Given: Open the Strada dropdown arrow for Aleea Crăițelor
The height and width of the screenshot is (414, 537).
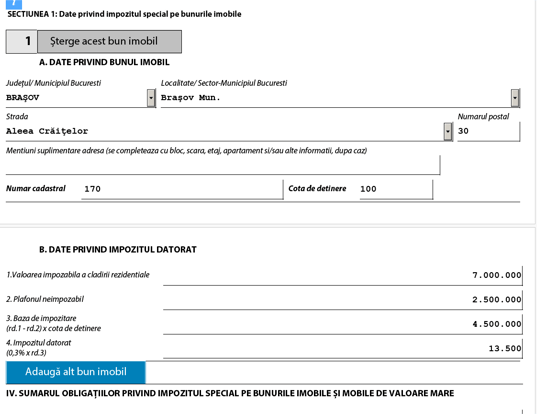Looking at the screenshot, I should [448, 131].
